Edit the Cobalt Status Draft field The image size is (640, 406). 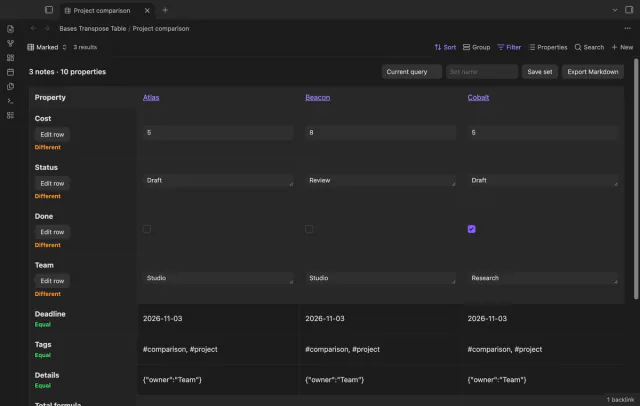543,180
